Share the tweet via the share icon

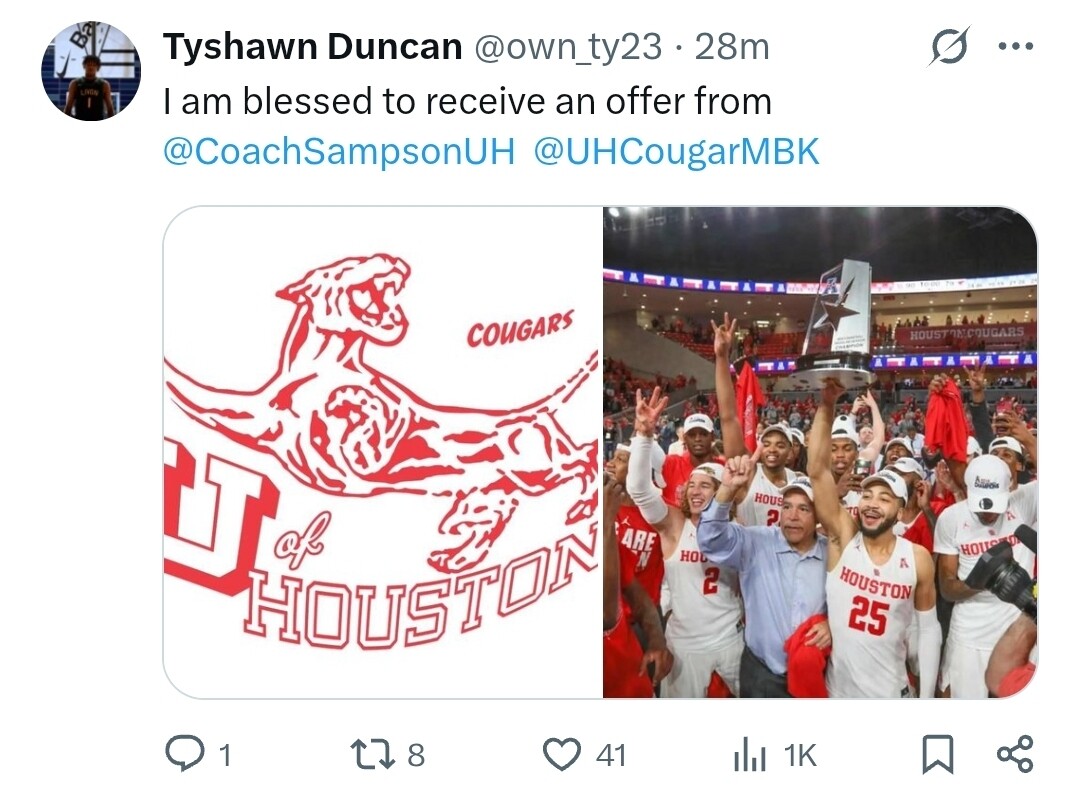click(1016, 754)
